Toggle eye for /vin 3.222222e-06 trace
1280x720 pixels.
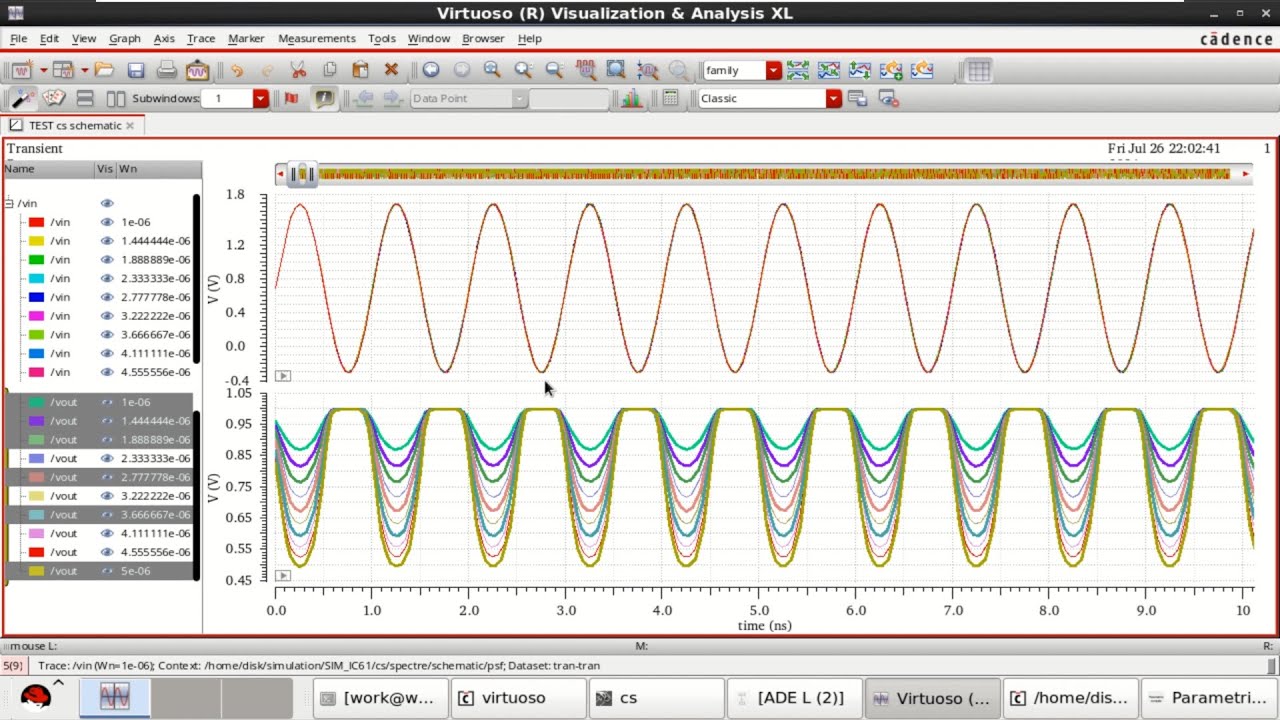pyautogui.click(x=107, y=316)
